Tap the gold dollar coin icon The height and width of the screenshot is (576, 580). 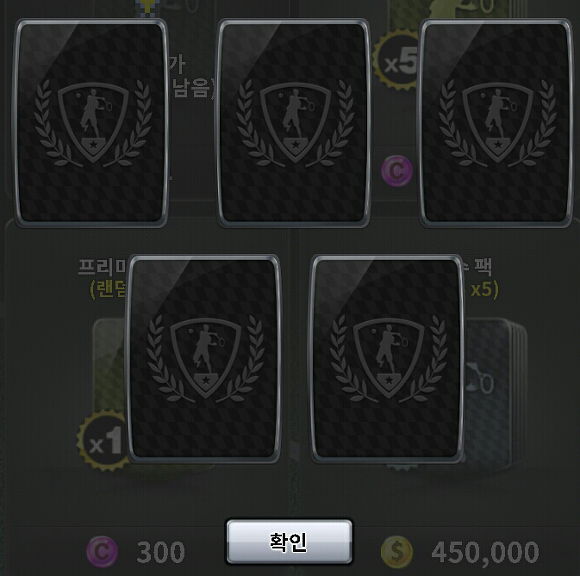[x=397, y=552]
